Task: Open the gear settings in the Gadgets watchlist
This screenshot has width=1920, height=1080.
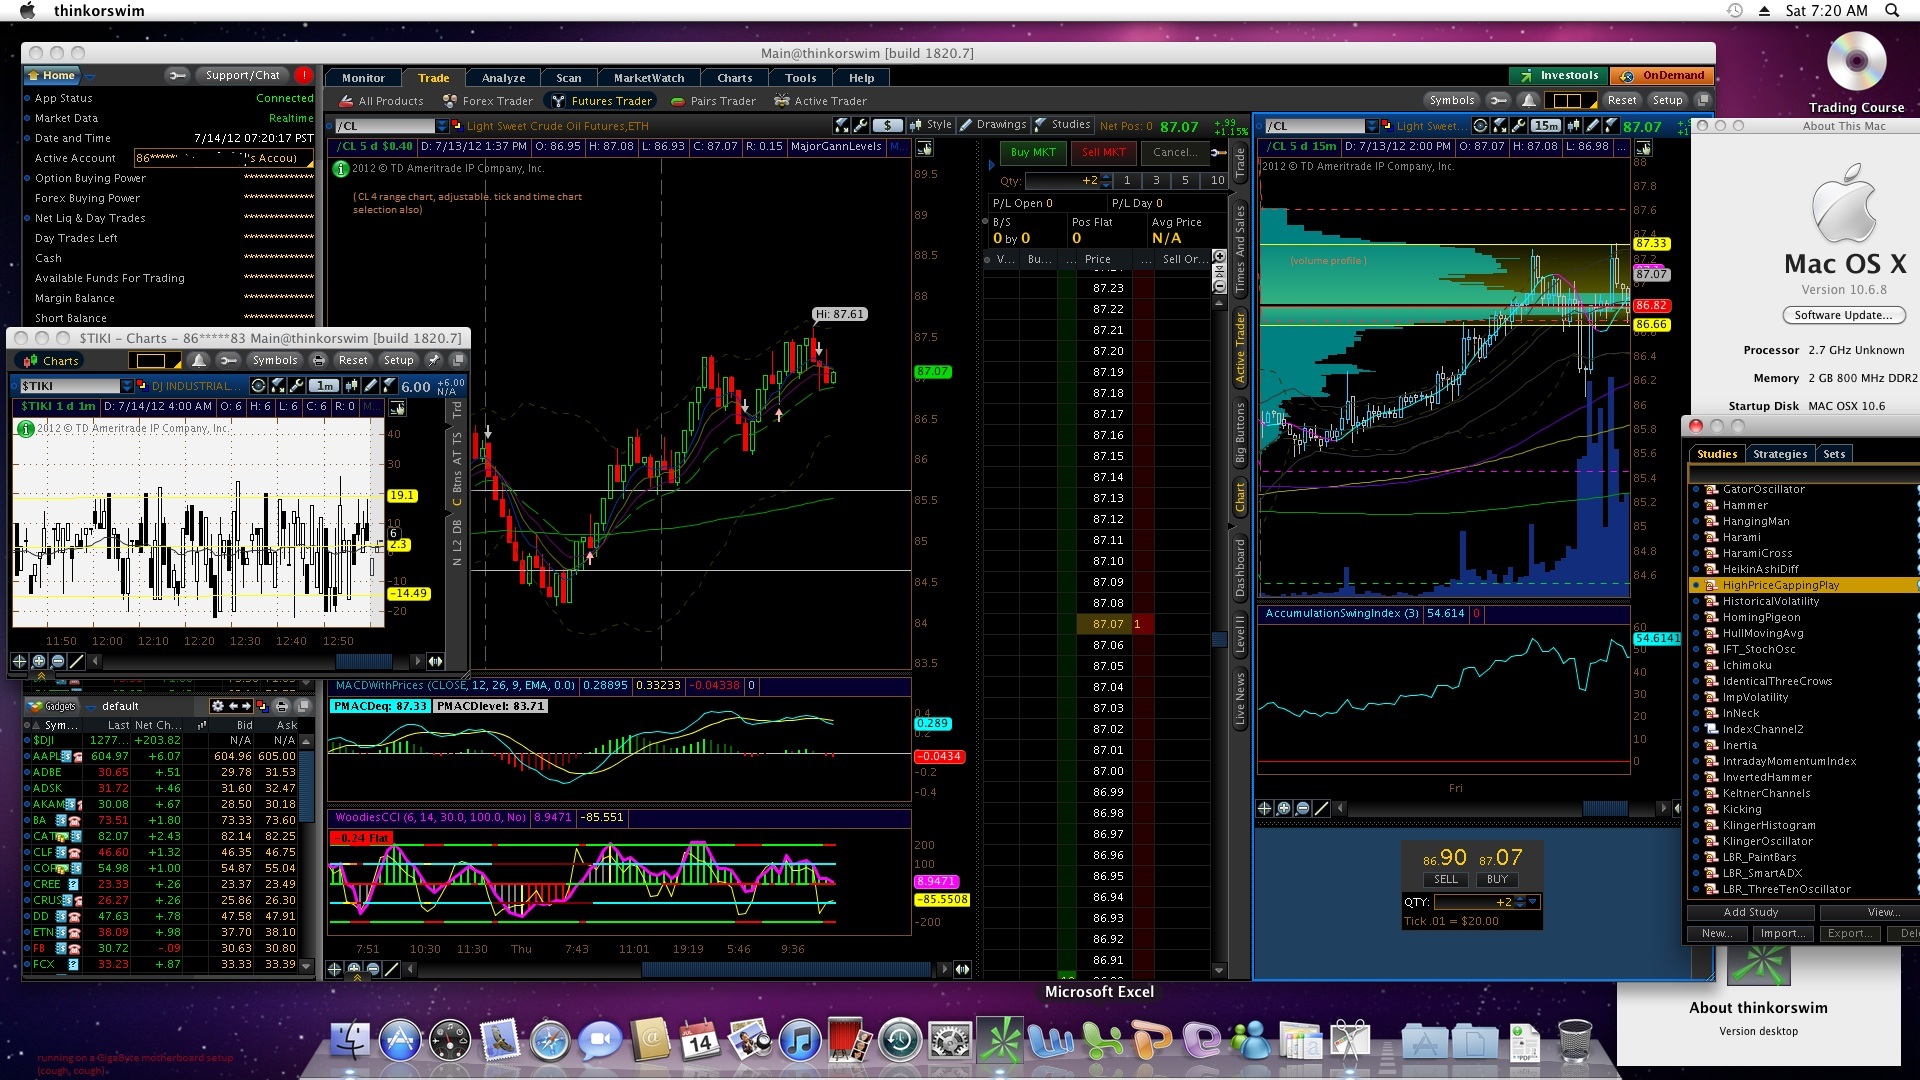Action: 217,706
